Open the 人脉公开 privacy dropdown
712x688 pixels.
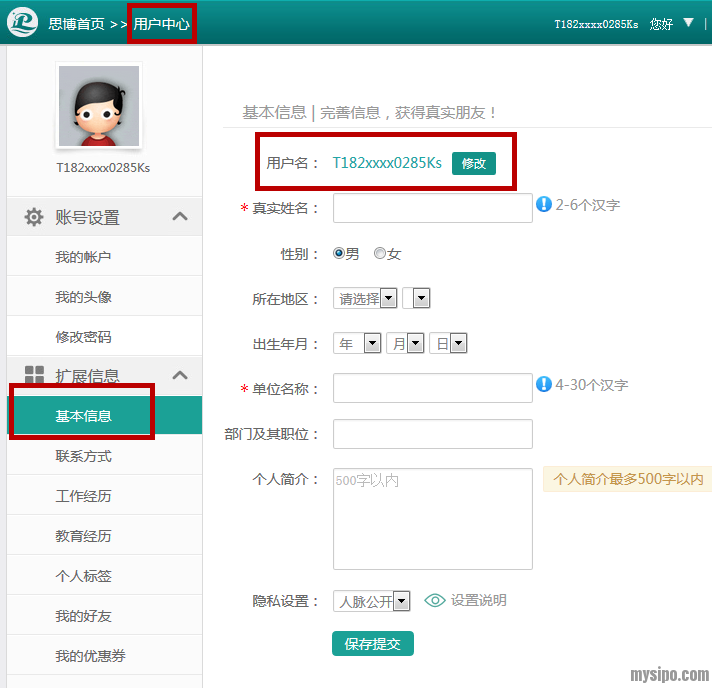point(371,601)
